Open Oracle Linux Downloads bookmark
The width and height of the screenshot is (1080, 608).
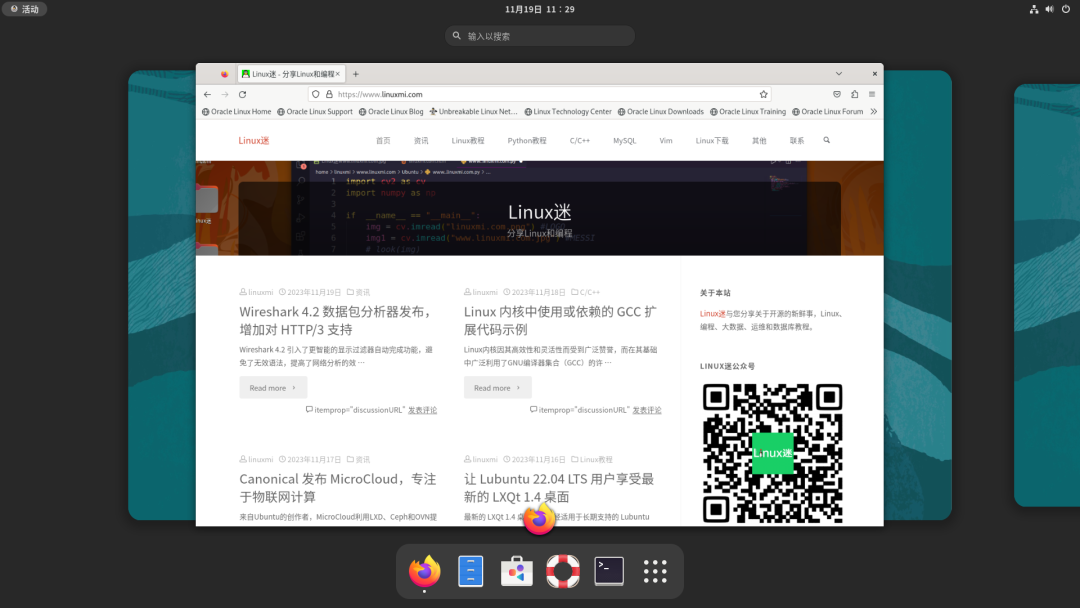(661, 112)
